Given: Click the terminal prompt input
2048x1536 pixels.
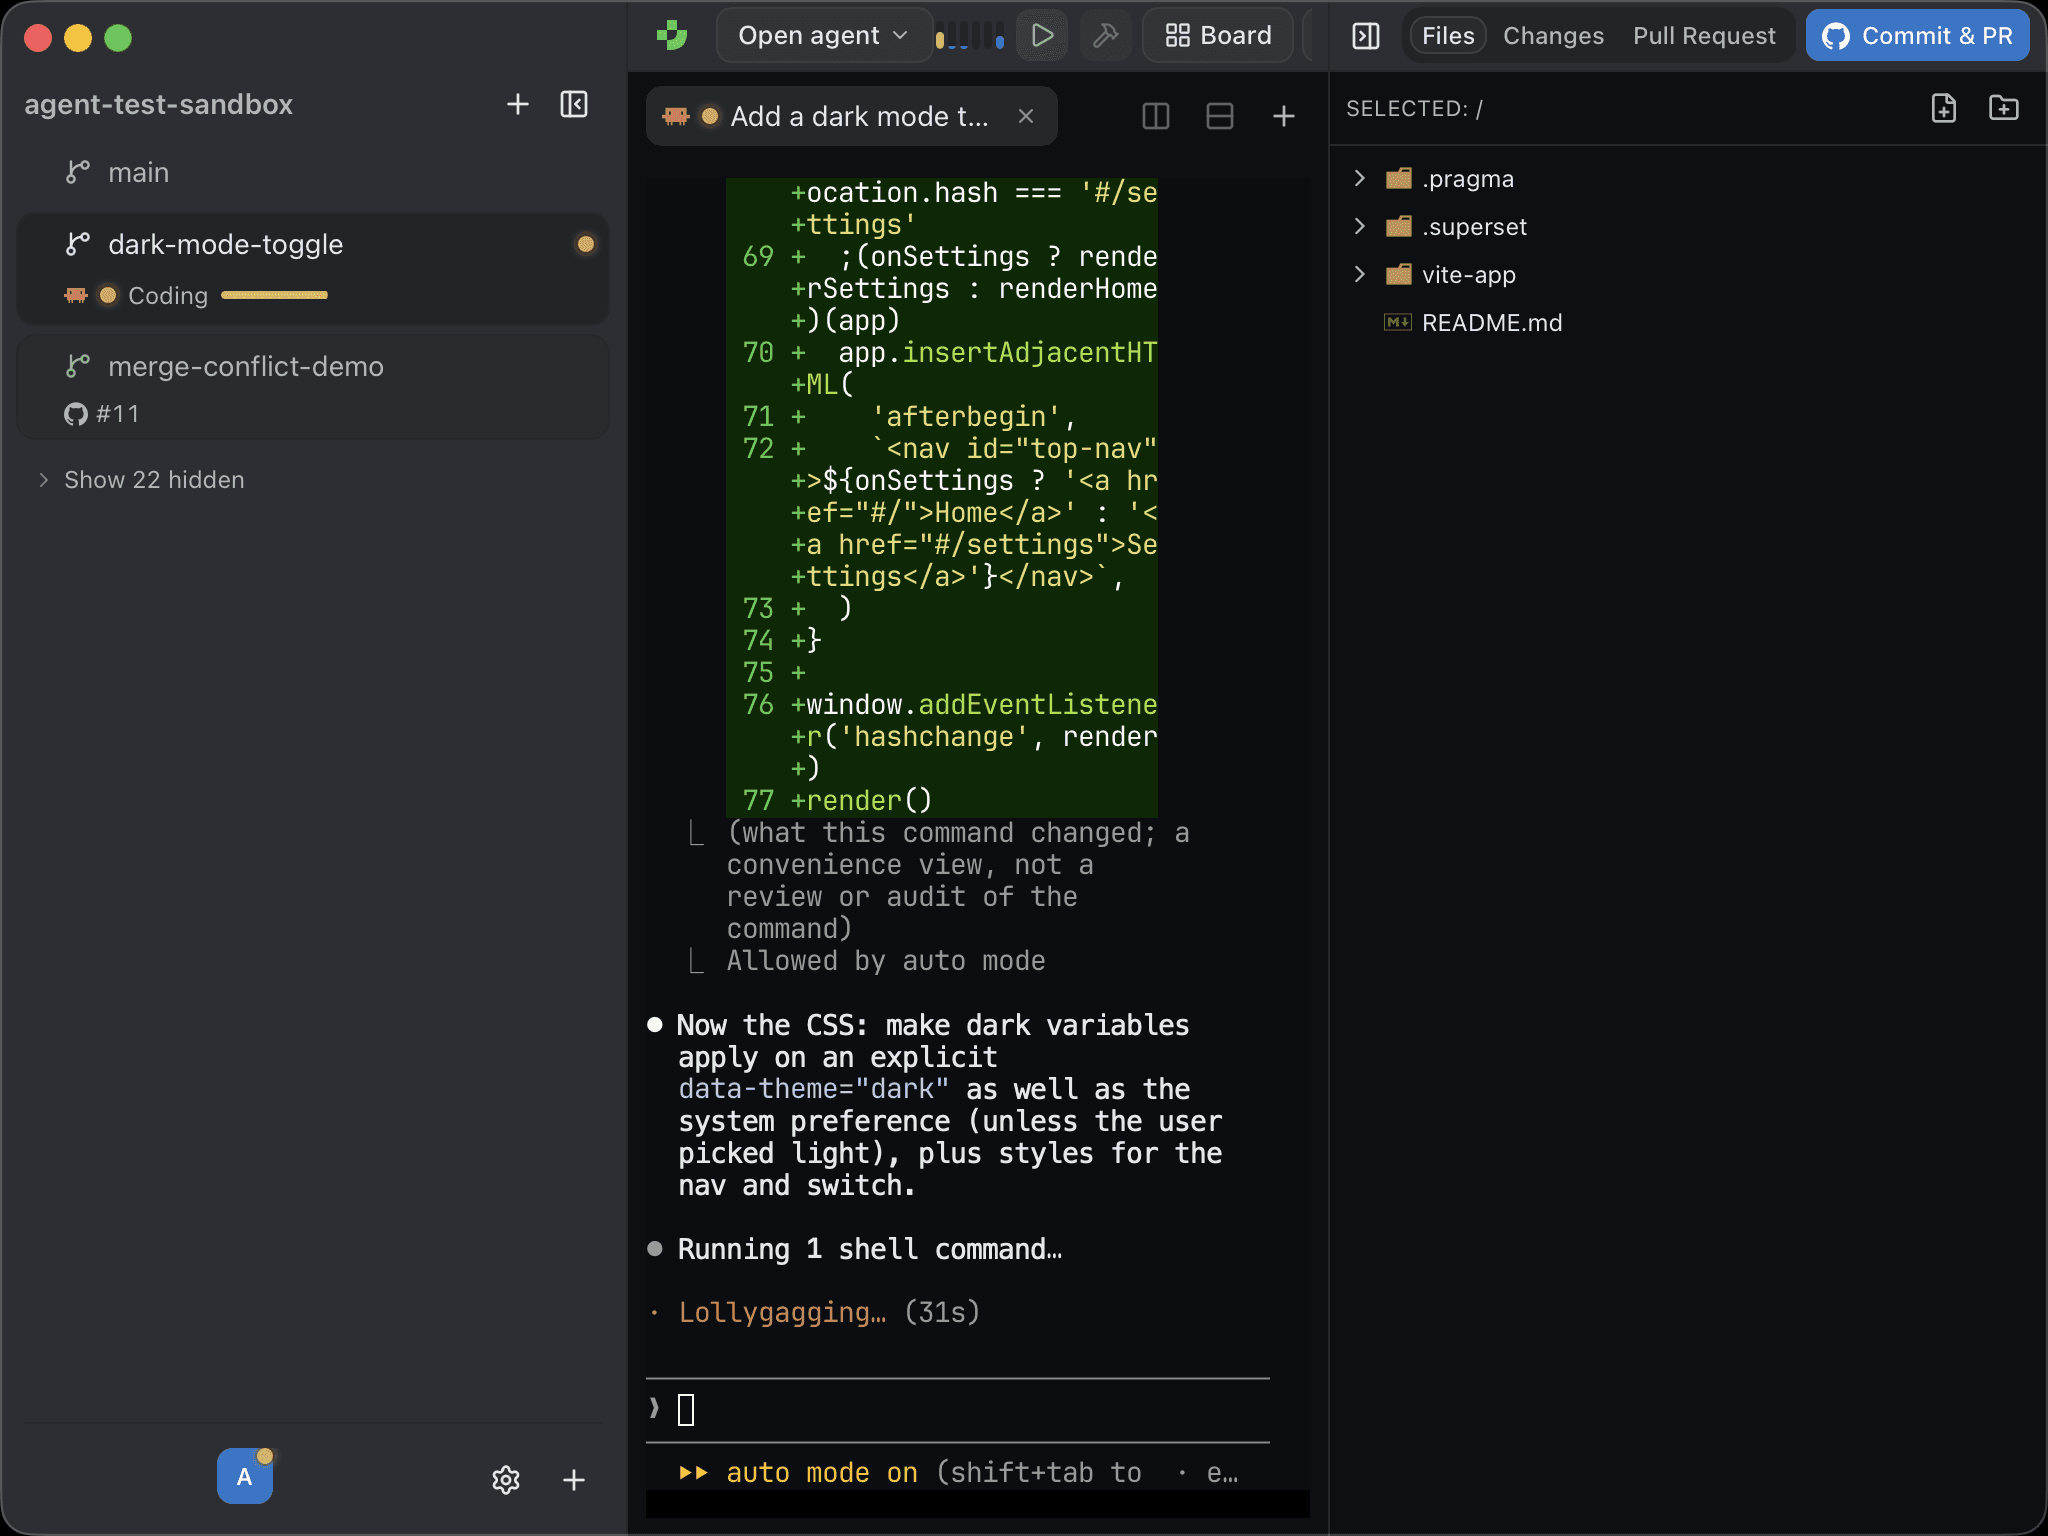Looking at the screenshot, I should coord(958,1410).
